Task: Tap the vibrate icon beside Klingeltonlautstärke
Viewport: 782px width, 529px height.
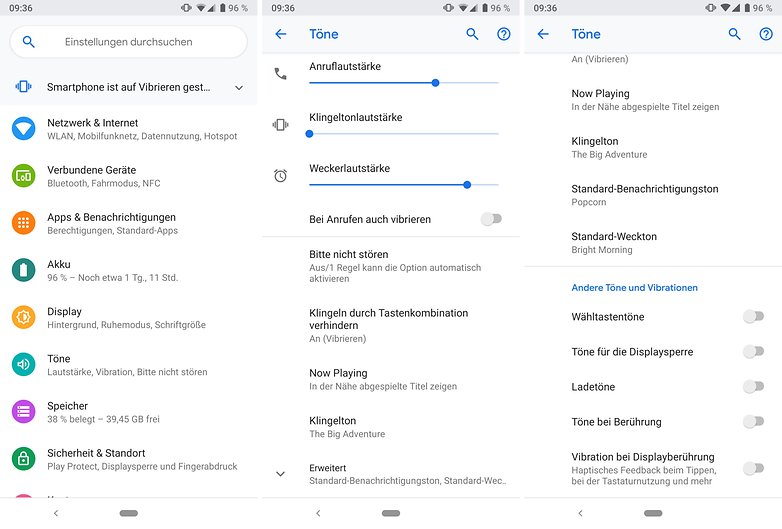Action: [281, 125]
